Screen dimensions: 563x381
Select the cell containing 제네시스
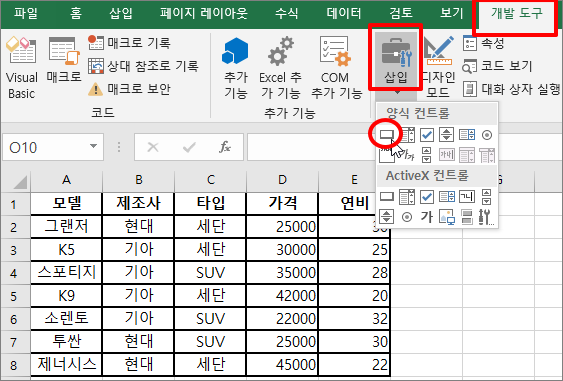pyautogui.click(x=66, y=364)
